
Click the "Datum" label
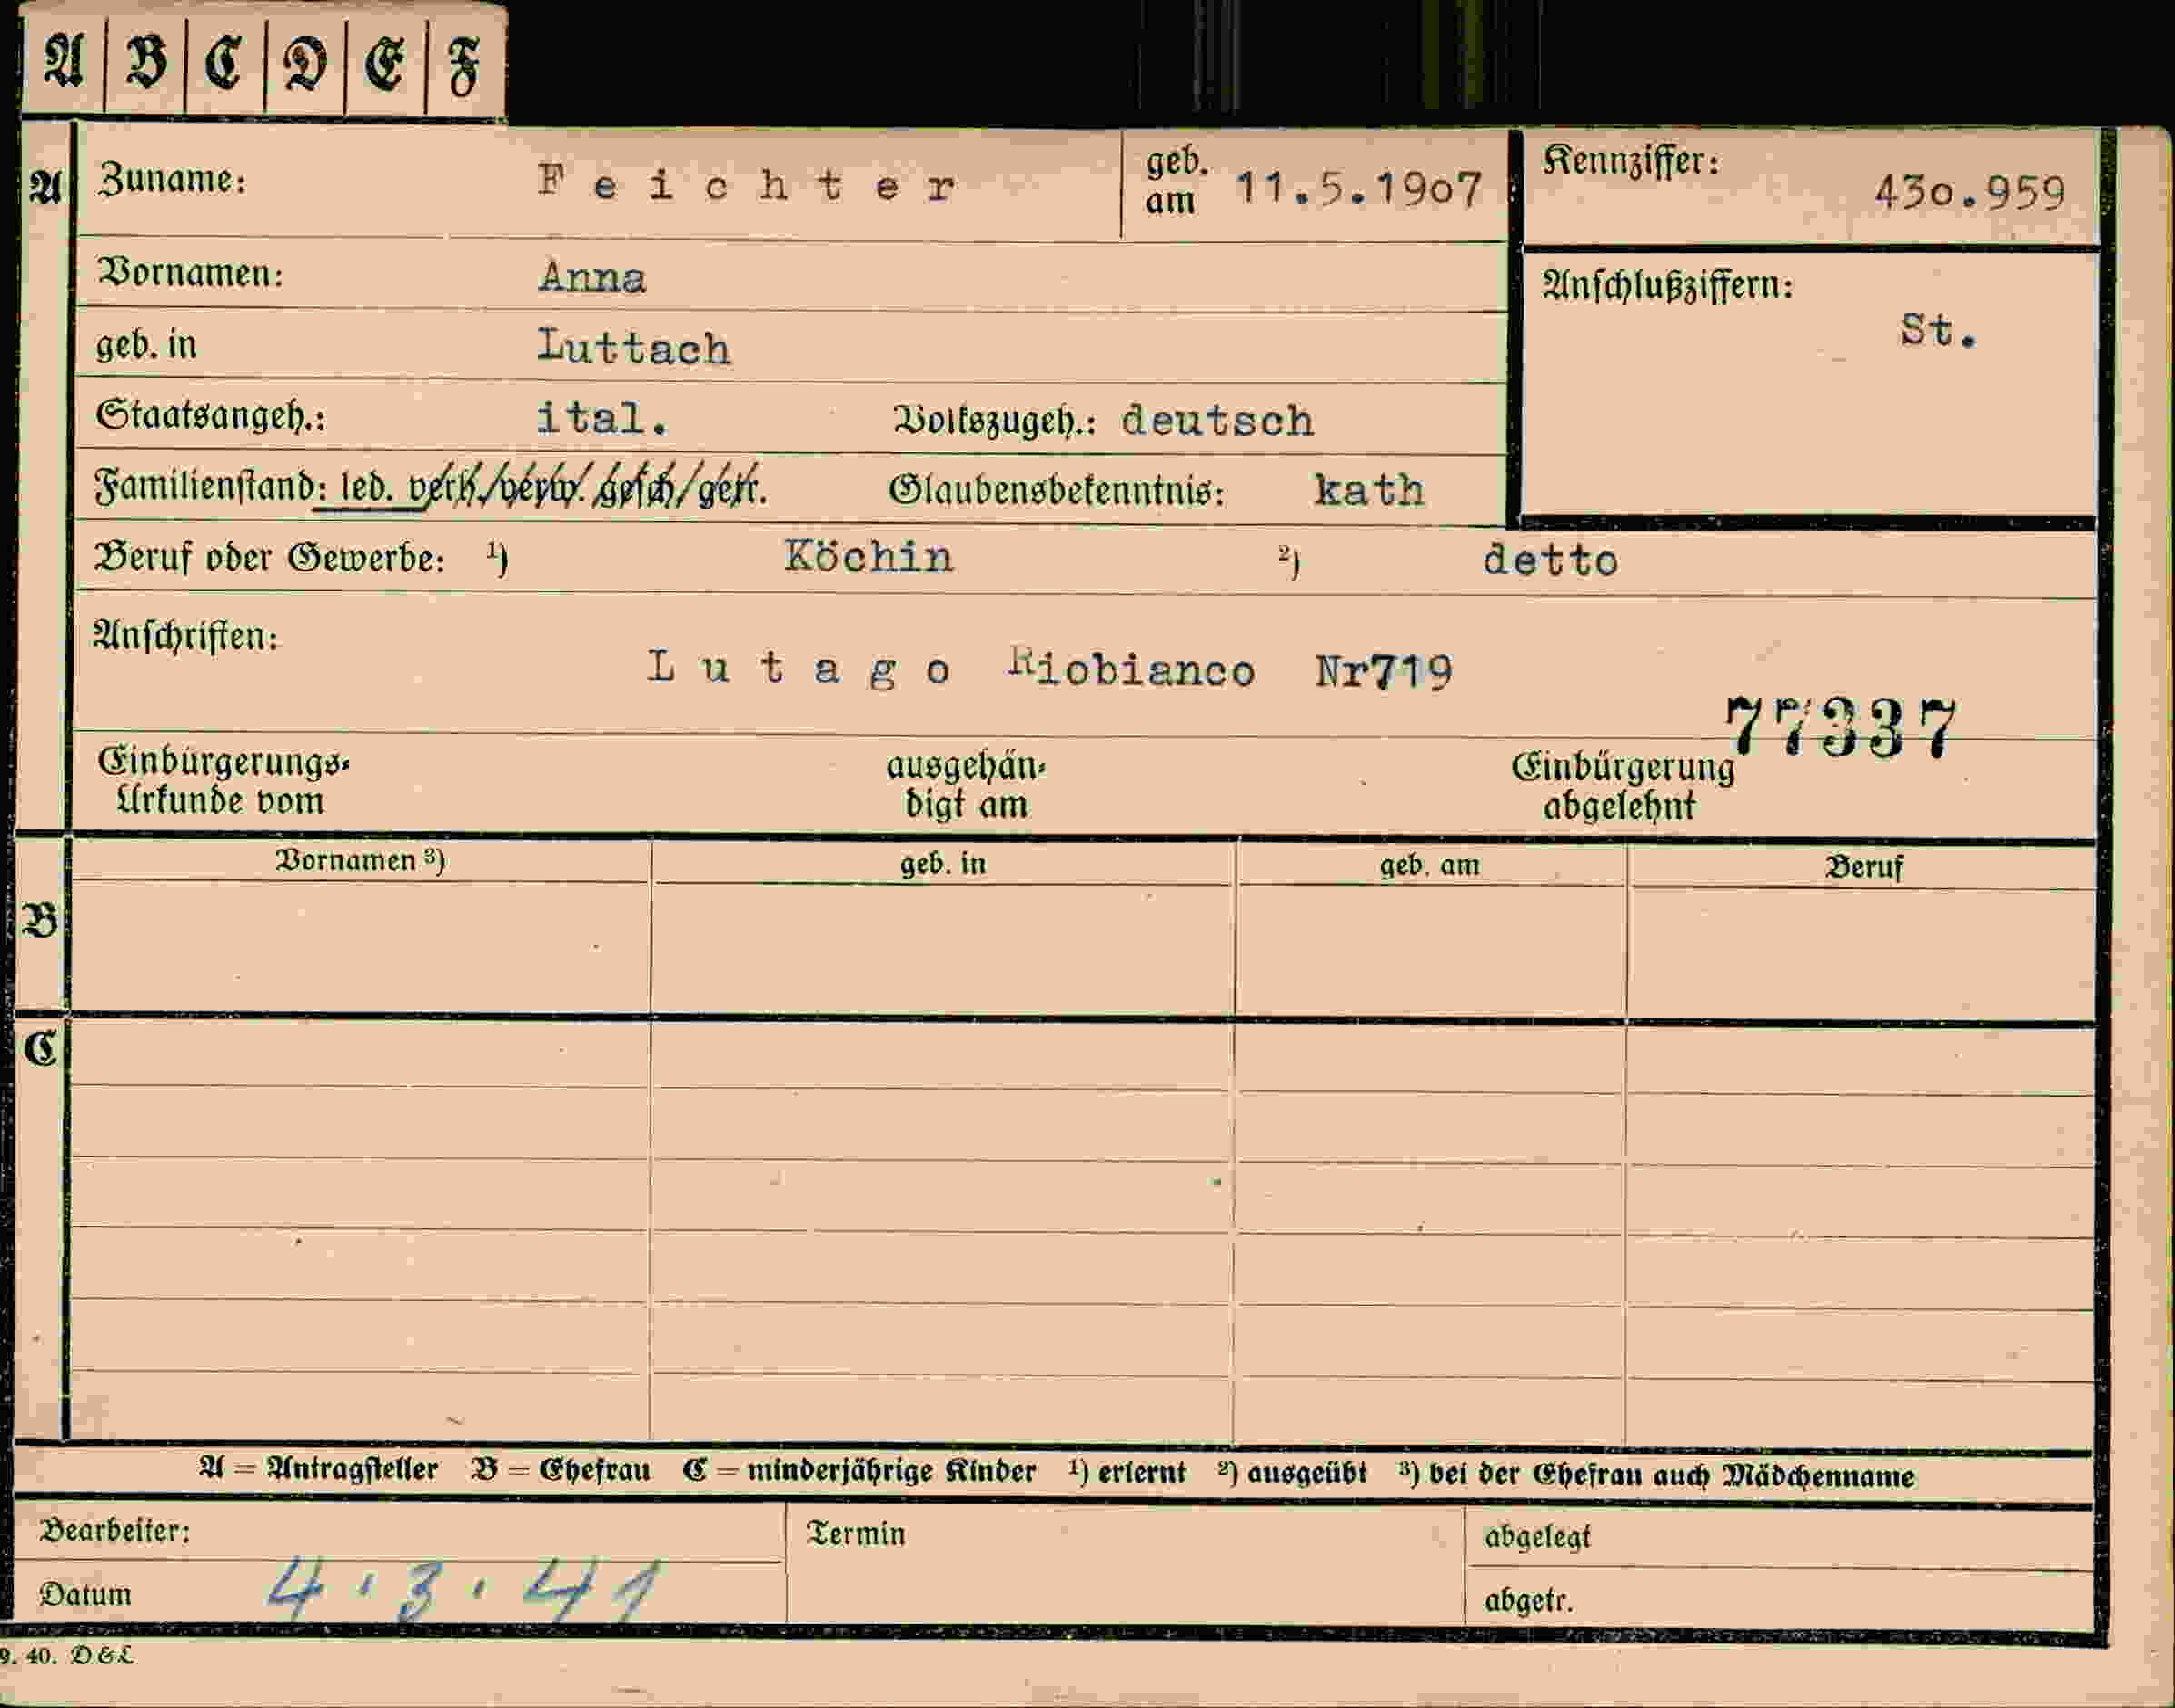(x=86, y=1594)
